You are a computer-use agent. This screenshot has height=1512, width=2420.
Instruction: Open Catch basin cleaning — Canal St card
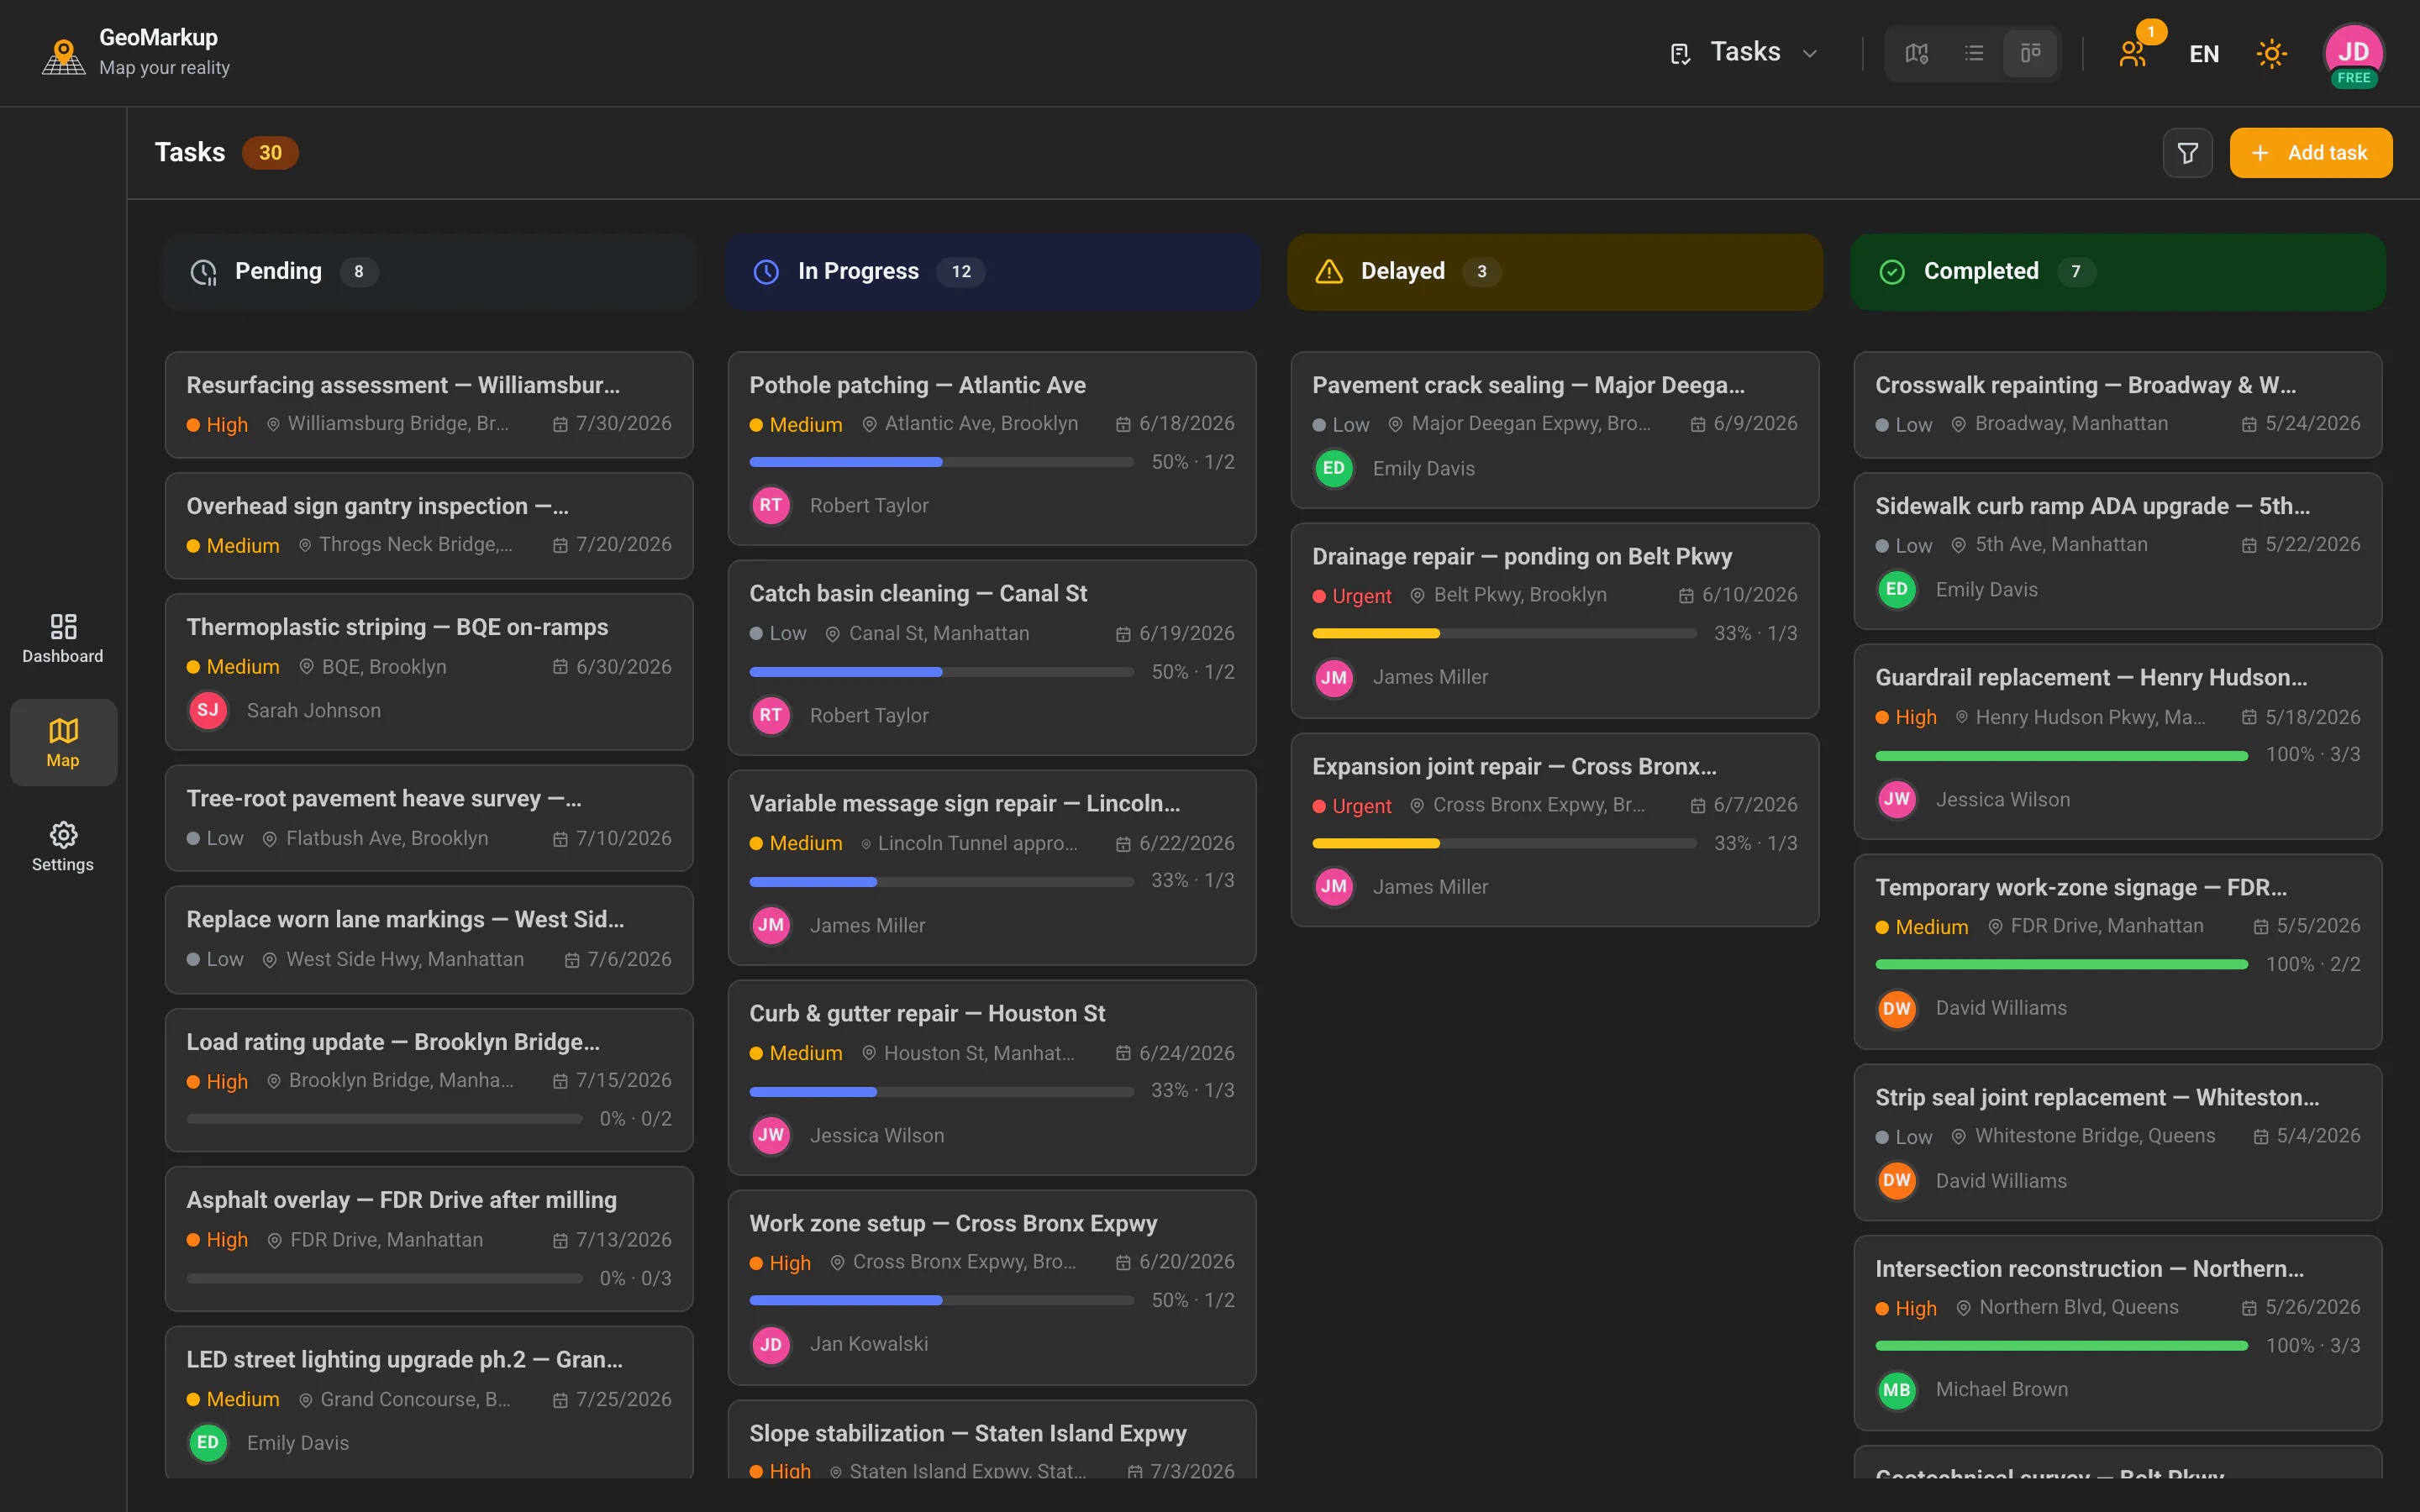992,657
